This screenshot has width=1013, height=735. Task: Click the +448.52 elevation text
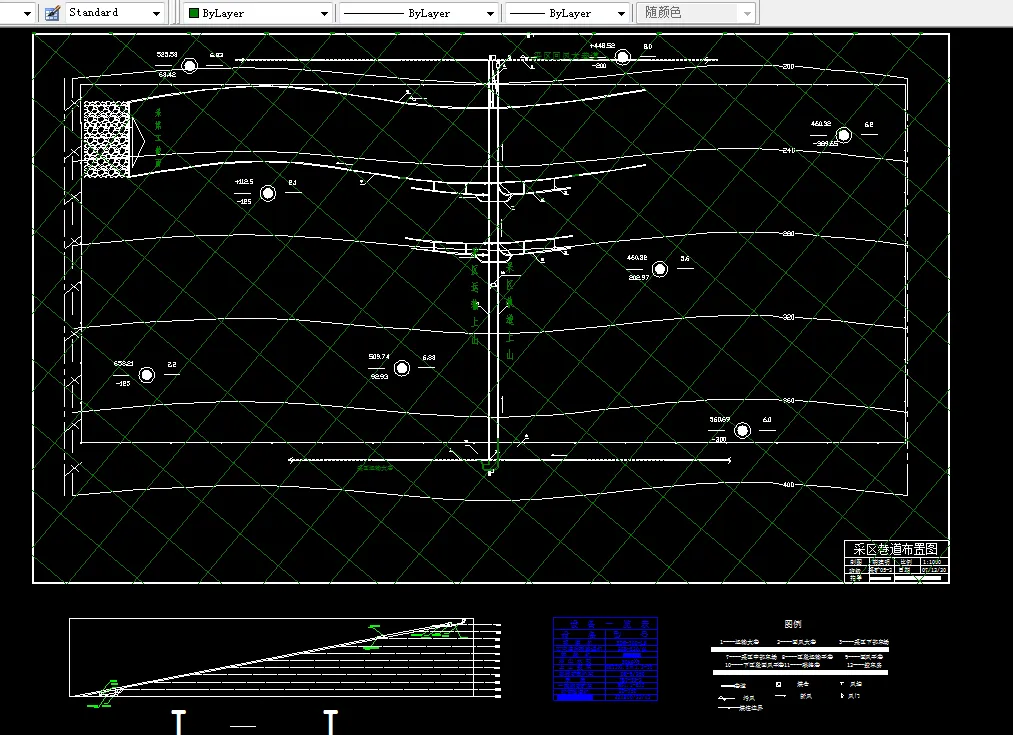pyautogui.click(x=602, y=46)
